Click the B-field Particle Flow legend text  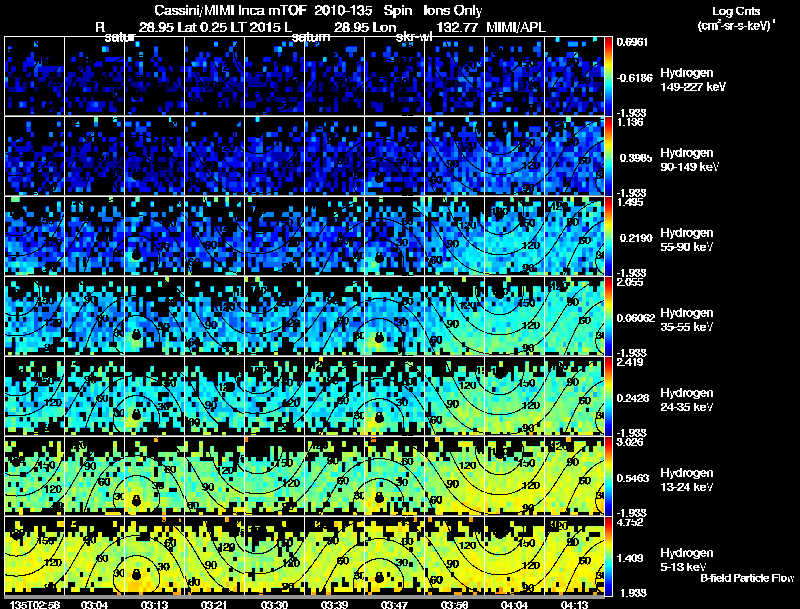pyautogui.click(x=747, y=578)
